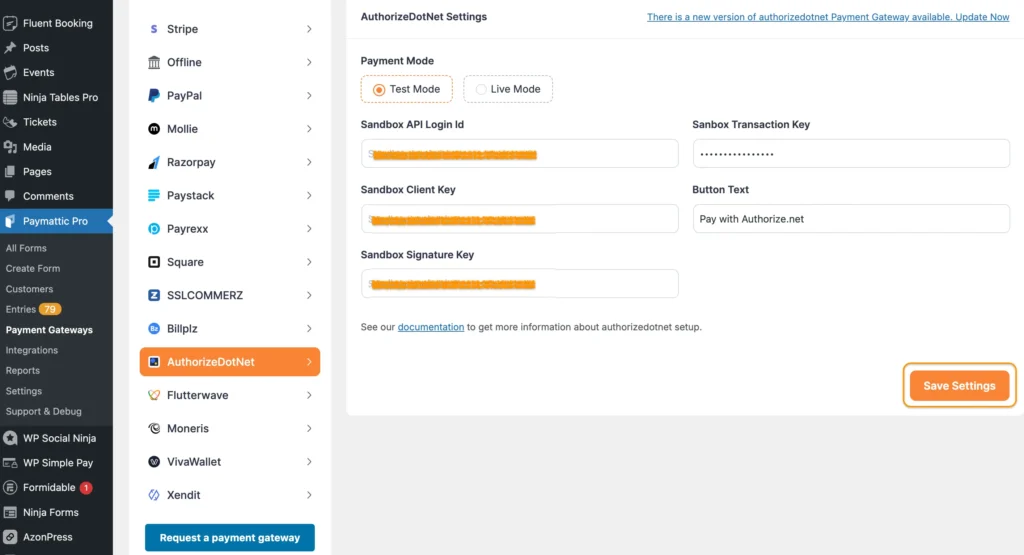
Task: Click the WP Social Ninja icon
Action: tap(10, 438)
